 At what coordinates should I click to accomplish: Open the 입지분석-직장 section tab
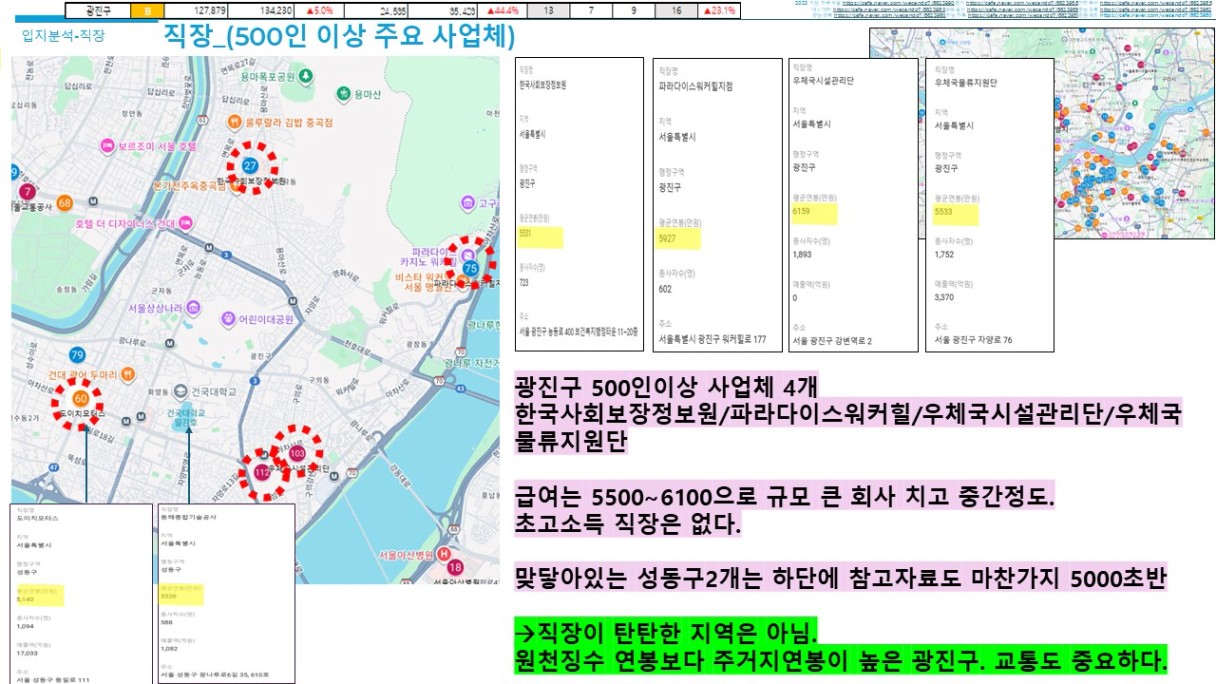click(63, 35)
